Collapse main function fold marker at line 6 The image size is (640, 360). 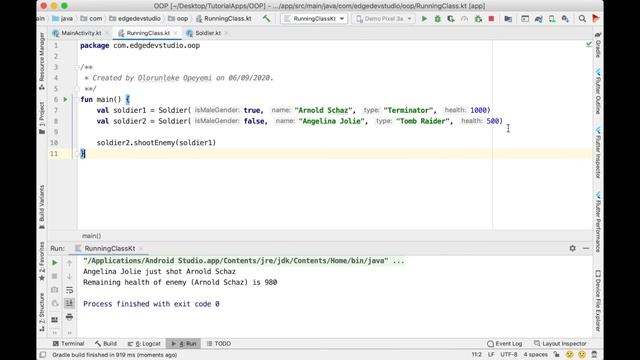tap(76, 99)
